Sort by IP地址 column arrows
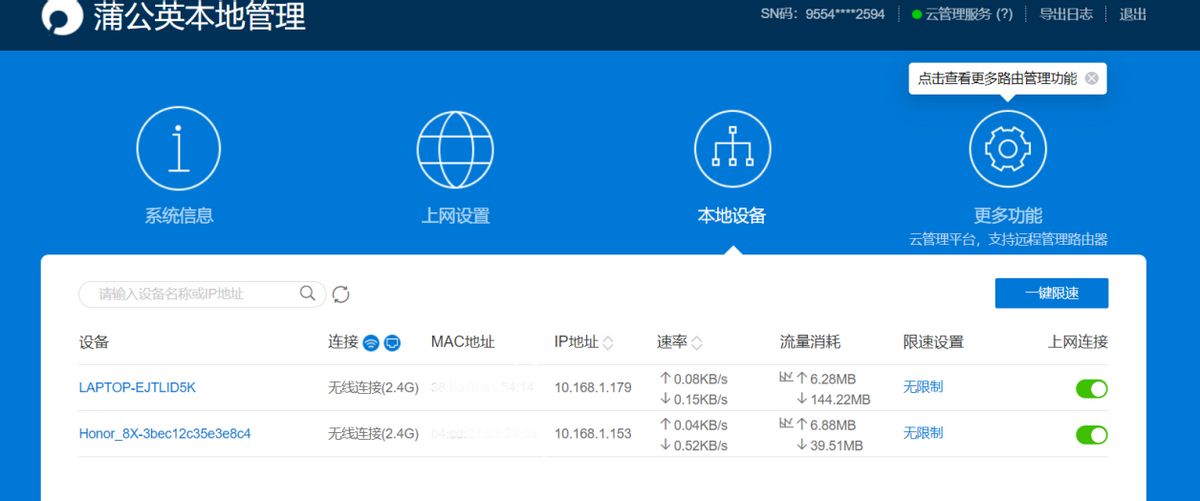1200x501 pixels. click(x=608, y=343)
